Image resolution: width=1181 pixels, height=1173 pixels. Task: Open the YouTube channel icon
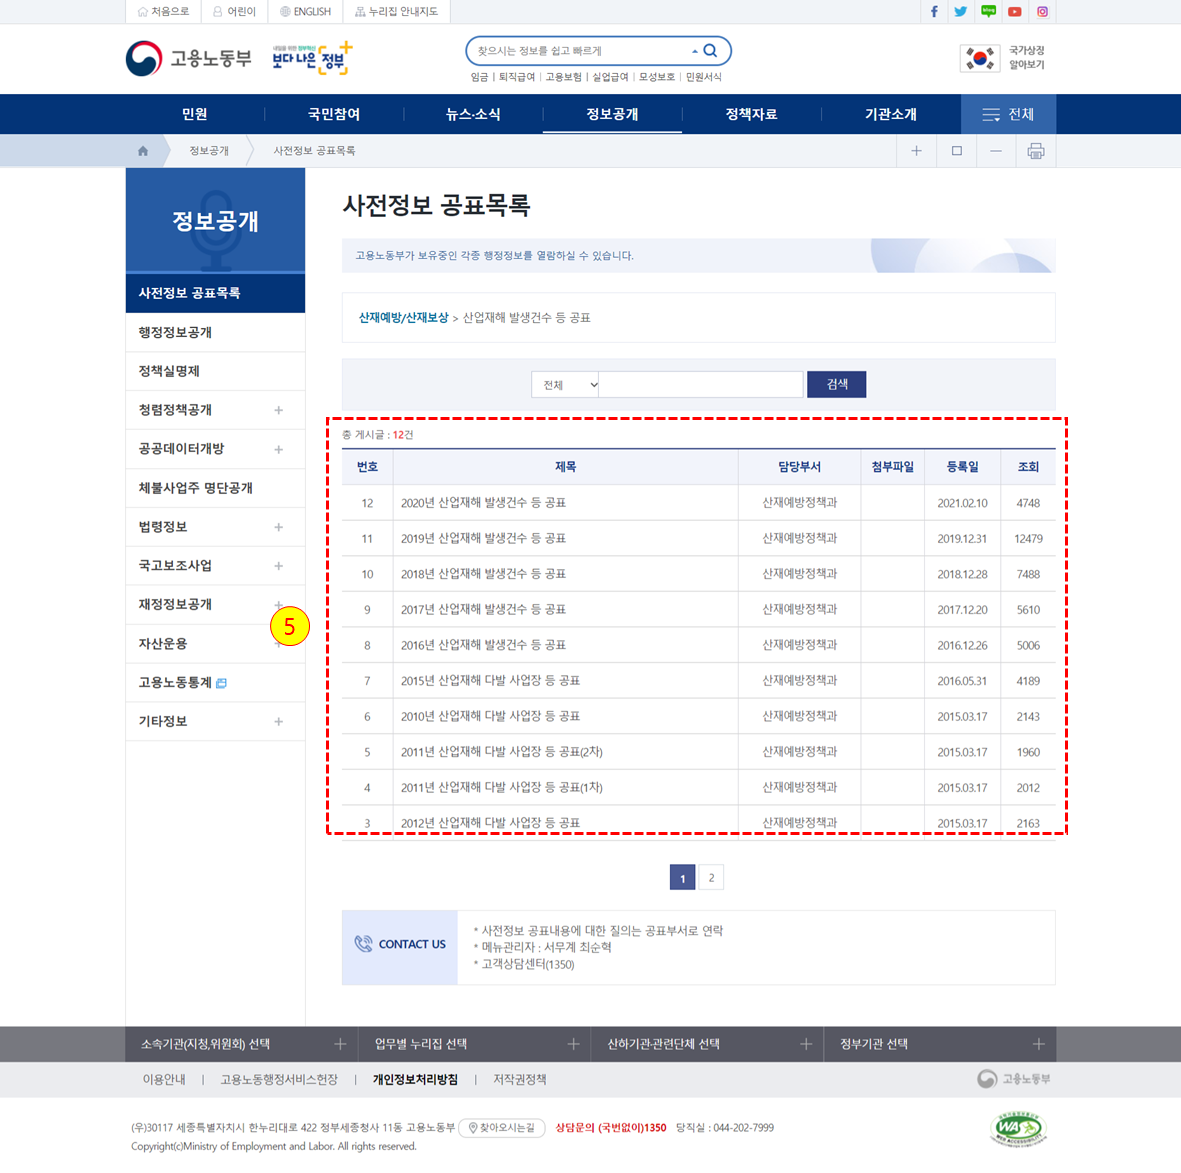pos(1015,11)
